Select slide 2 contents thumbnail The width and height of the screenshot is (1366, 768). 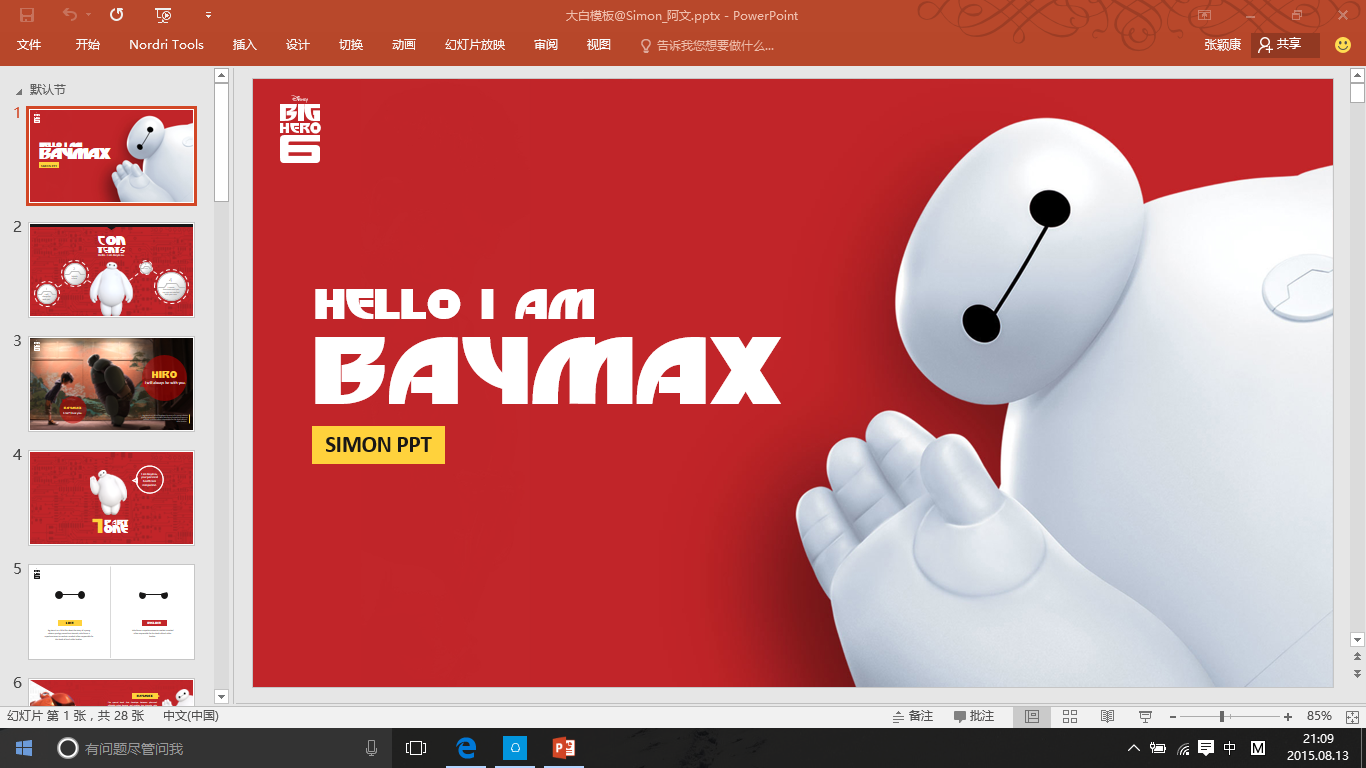pos(112,270)
